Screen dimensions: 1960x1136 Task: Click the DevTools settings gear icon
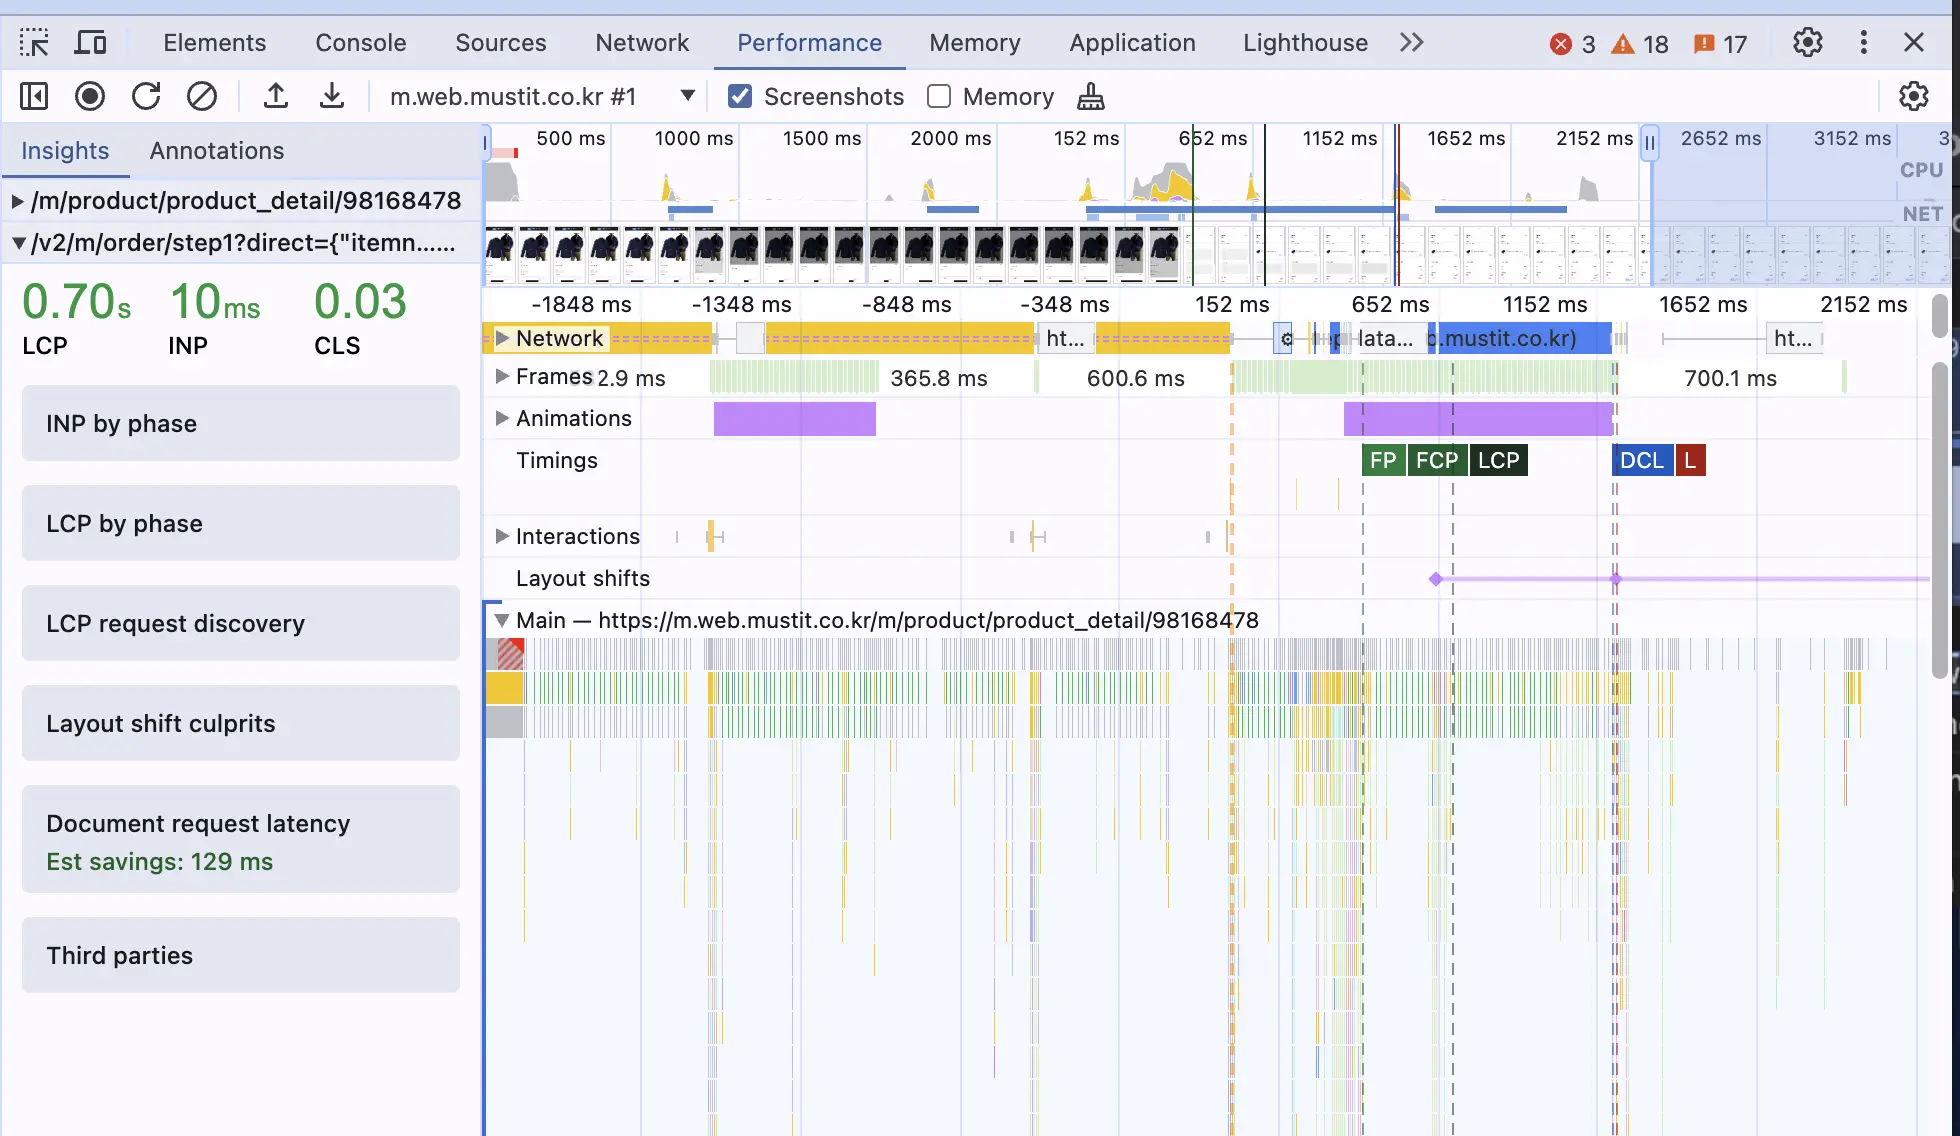pos(1809,42)
